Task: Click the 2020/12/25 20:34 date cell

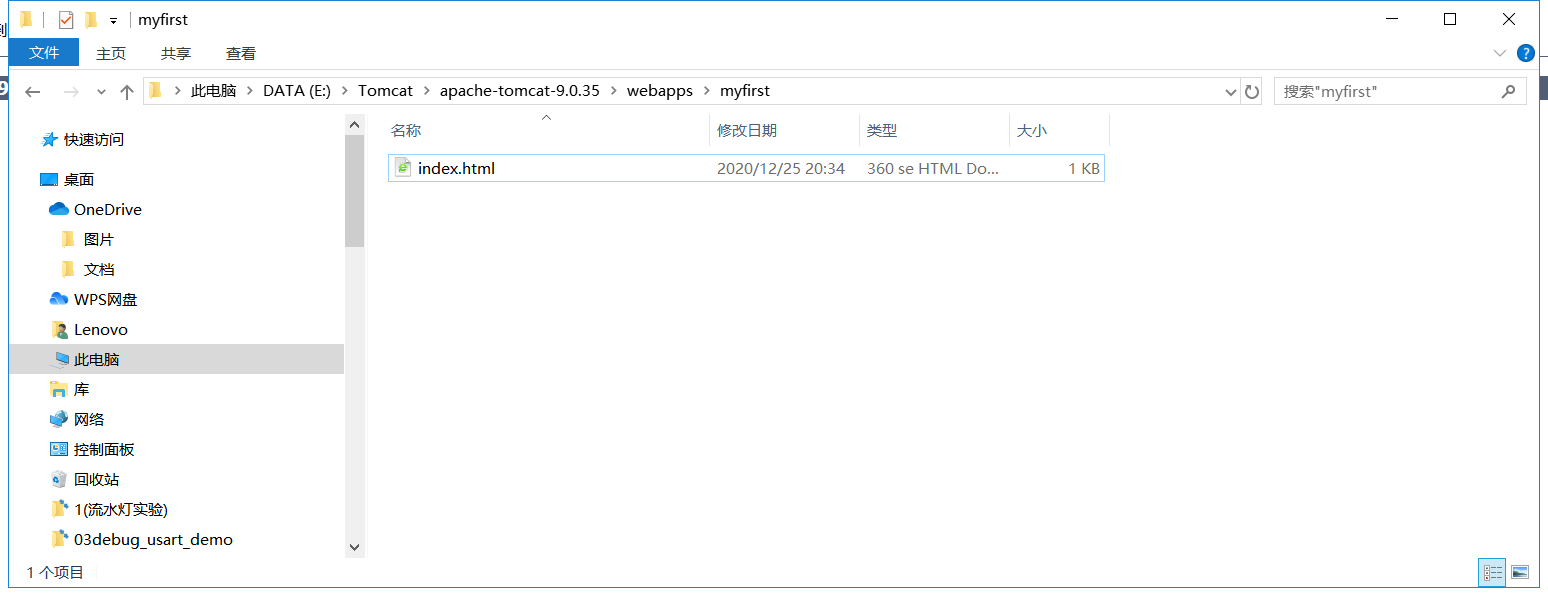Action: (781, 168)
